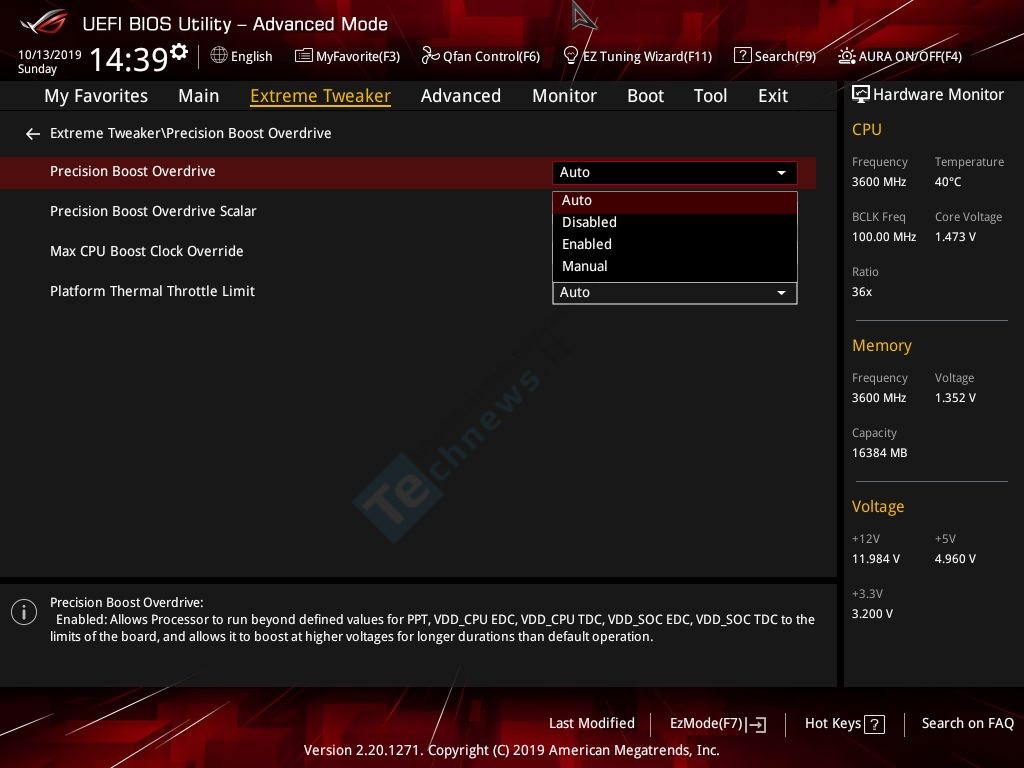Go to the Boot tab
1024x768 pixels.
pos(645,96)
